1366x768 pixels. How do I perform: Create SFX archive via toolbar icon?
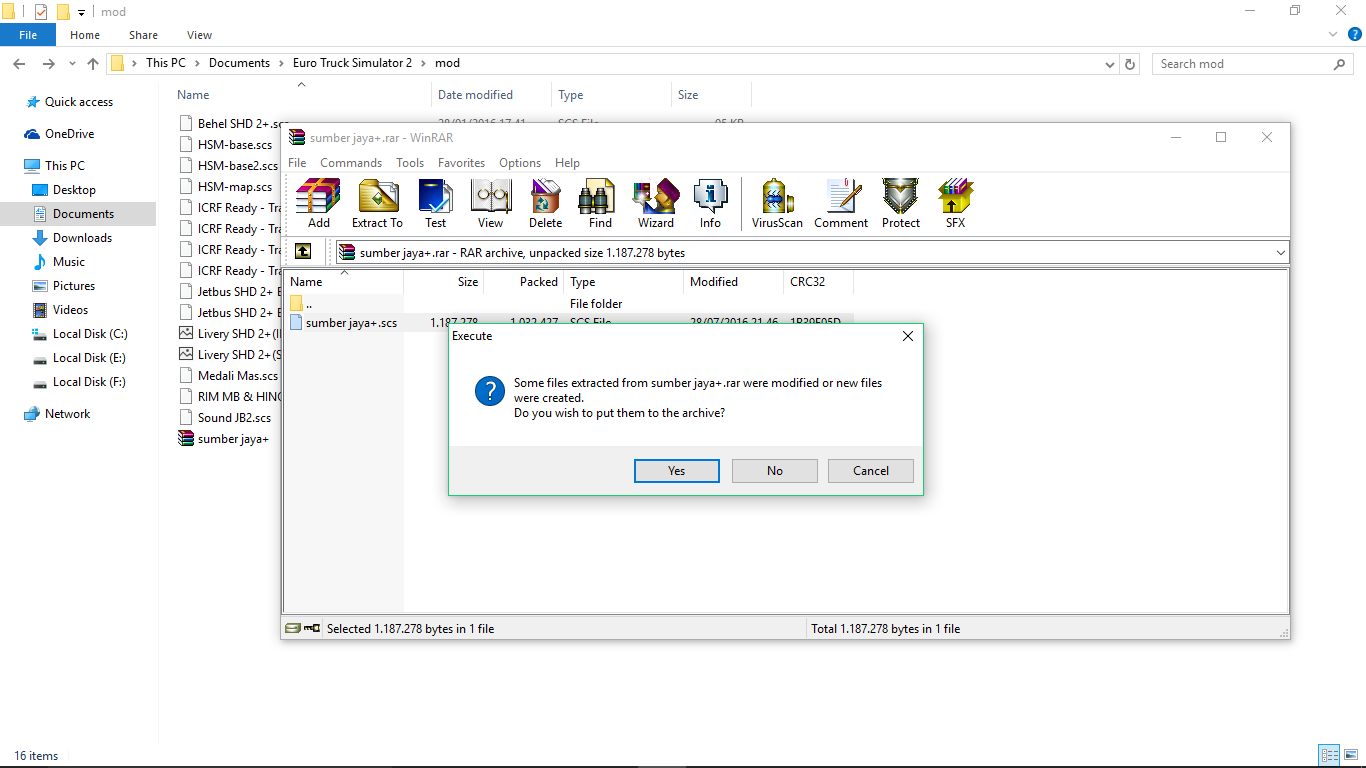[x=955, y=204]
